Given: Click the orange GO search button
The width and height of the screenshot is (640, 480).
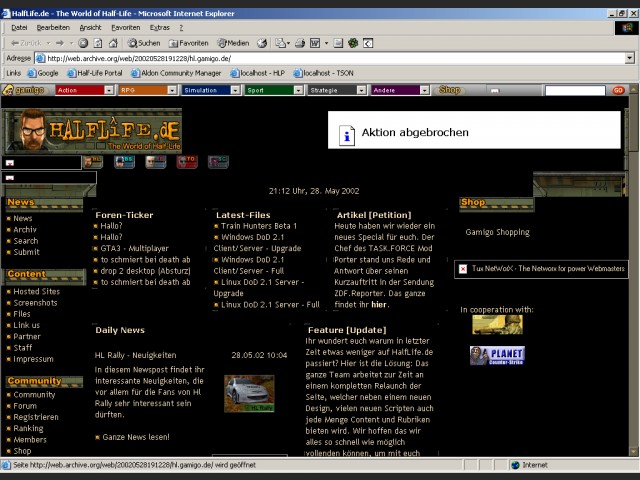Looking at the screenshot, I should click(x=618, y=90).
